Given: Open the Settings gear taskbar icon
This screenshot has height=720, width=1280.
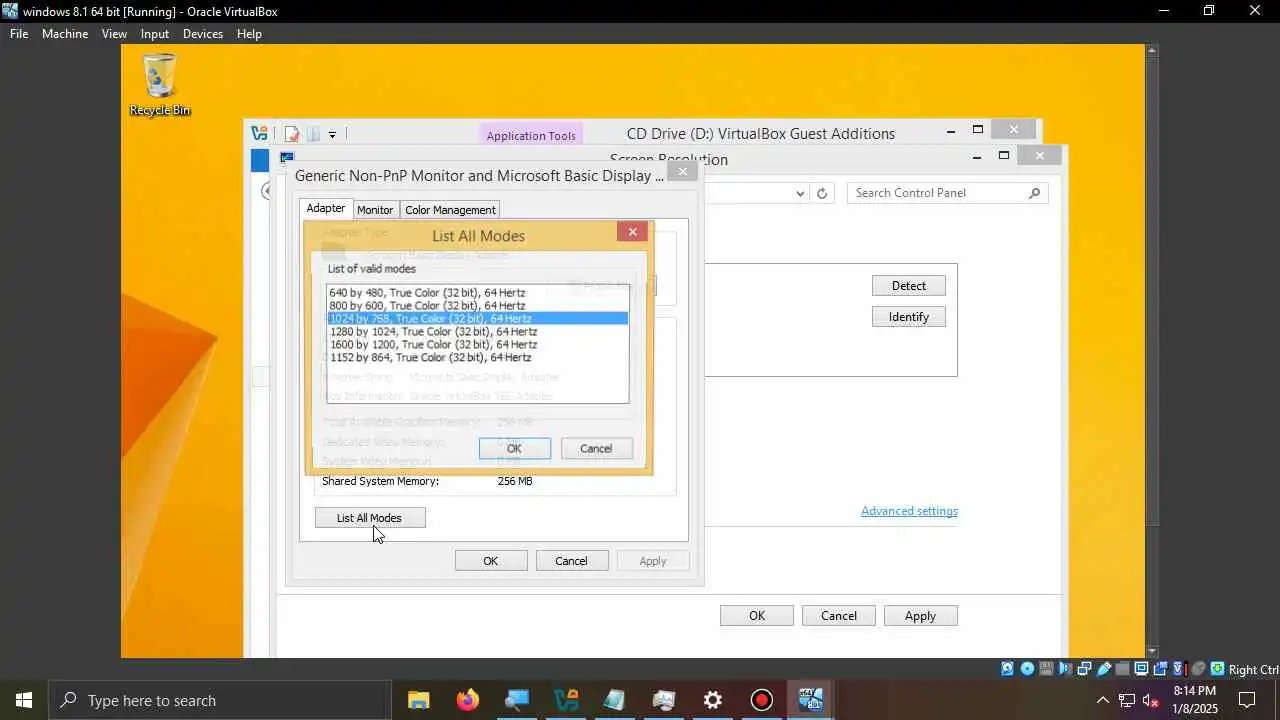Looking at the screenshot, I should coord(713,700).
